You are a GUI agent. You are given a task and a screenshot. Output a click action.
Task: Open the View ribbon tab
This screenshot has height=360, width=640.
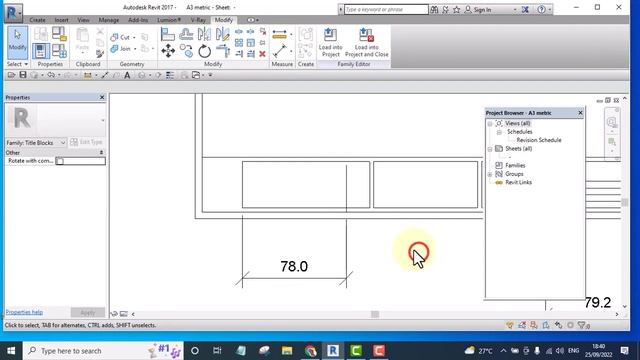coord(83,20)
